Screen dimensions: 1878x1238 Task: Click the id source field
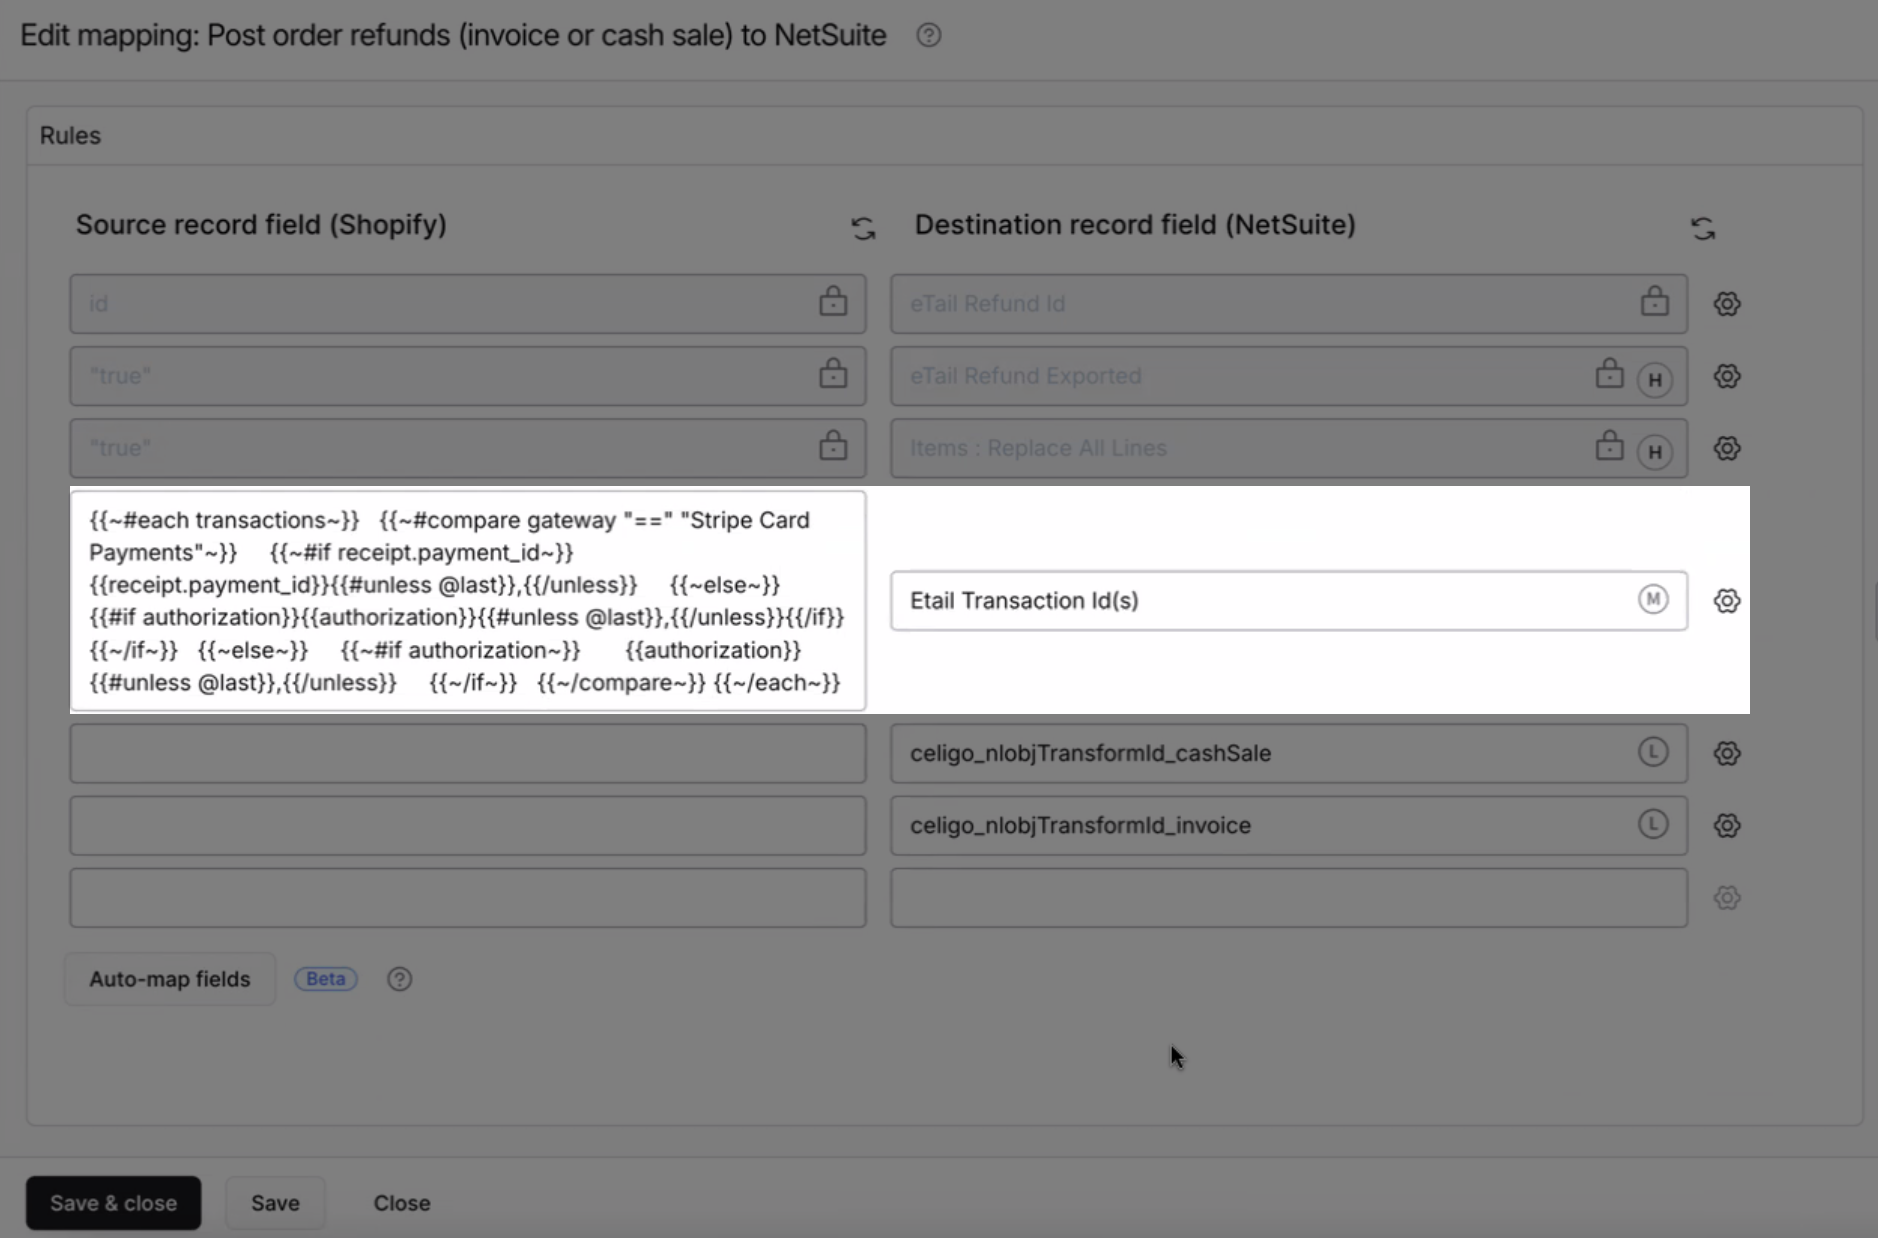coord(468,304)
